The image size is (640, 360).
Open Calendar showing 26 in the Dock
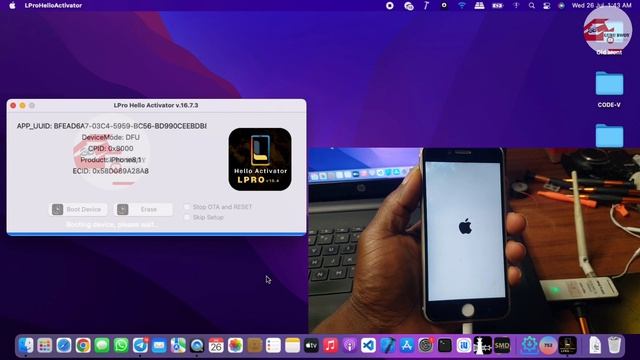point(216,345)
